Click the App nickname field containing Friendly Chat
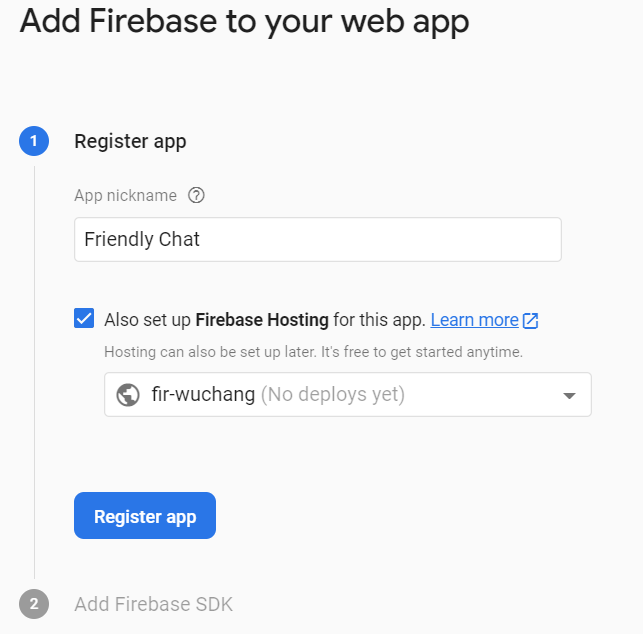Image resolution: width=643 pixels, height=634 pixels. coord(317,240)
